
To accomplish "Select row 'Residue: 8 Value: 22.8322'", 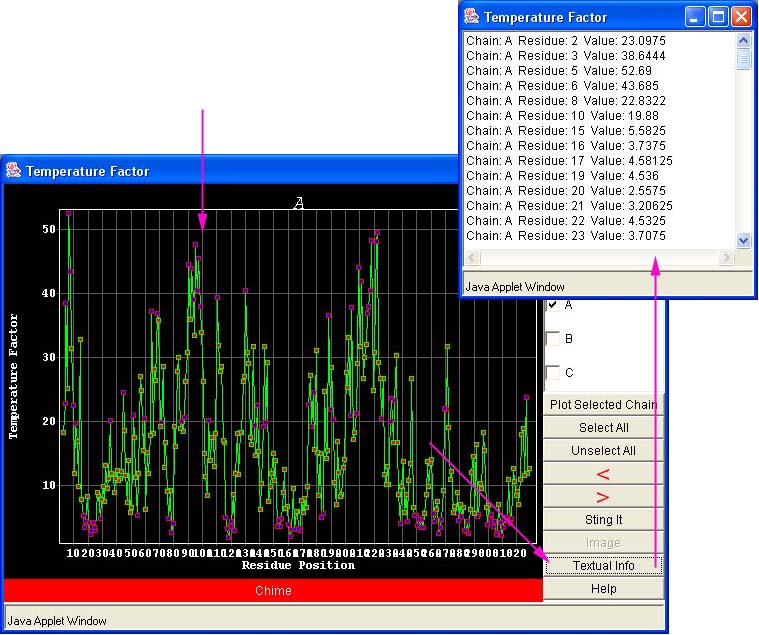I will click(x=566, y=101).
